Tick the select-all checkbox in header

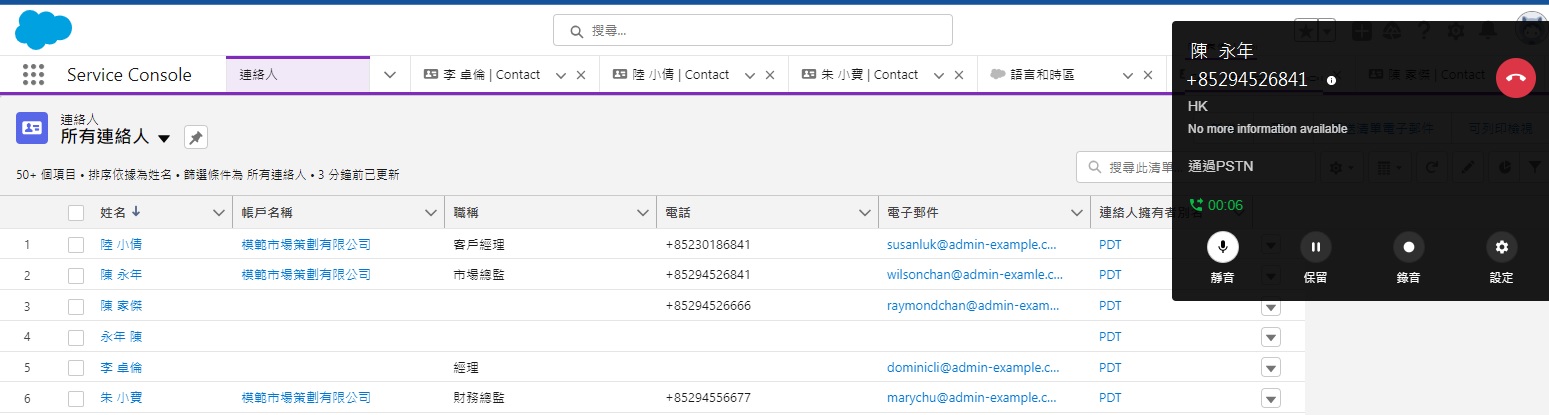coord(76,212)
